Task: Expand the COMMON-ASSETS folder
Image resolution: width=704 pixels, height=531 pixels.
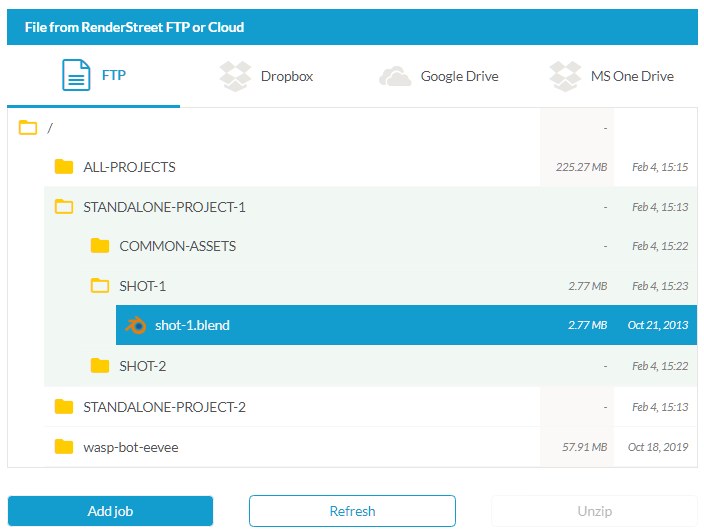Action: 100,246
